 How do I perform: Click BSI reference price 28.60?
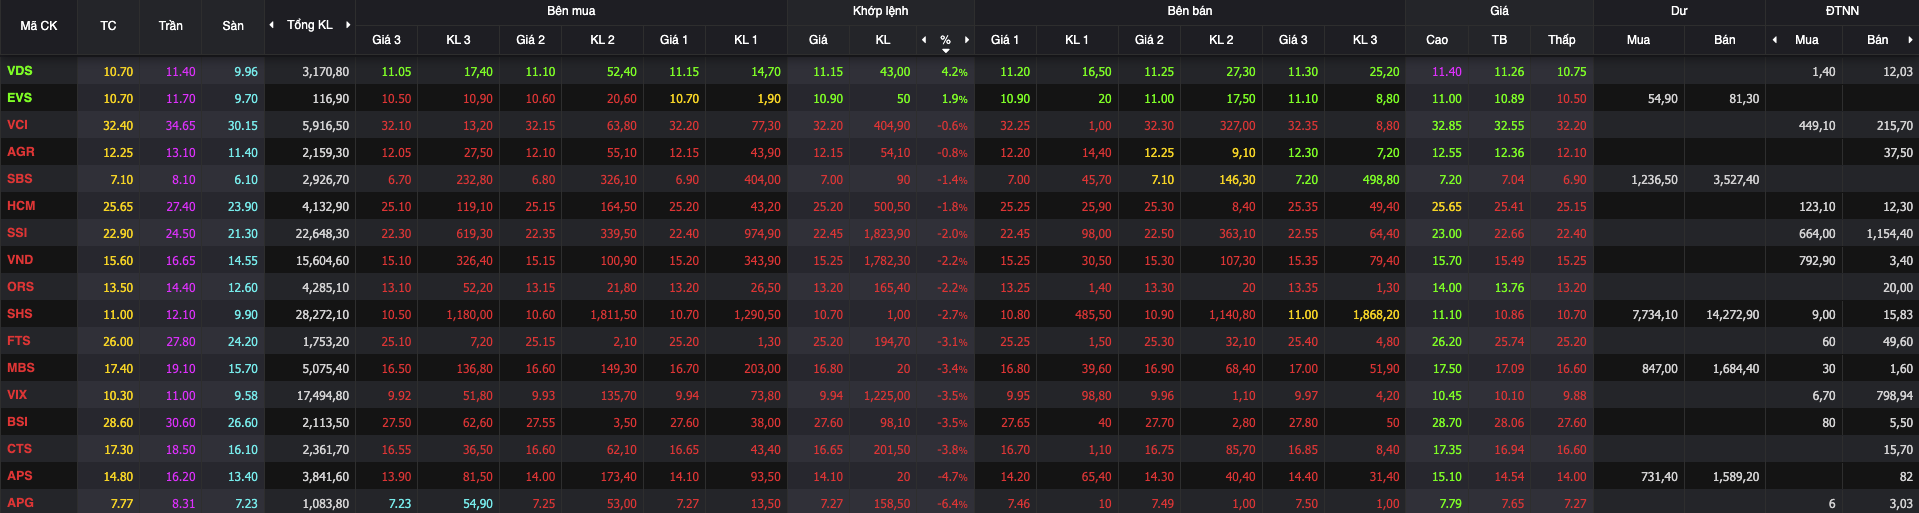pyautogui.click(x=118, y=423)
